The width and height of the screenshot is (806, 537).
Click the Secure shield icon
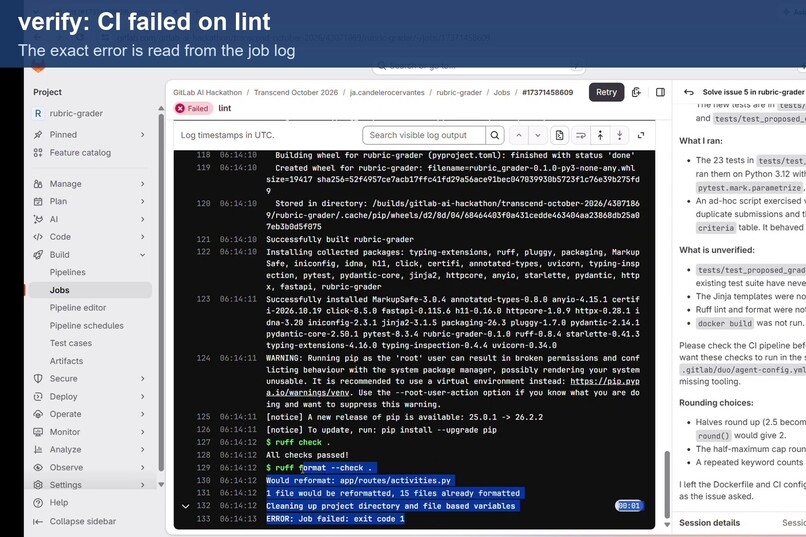(x=38, y=379)
